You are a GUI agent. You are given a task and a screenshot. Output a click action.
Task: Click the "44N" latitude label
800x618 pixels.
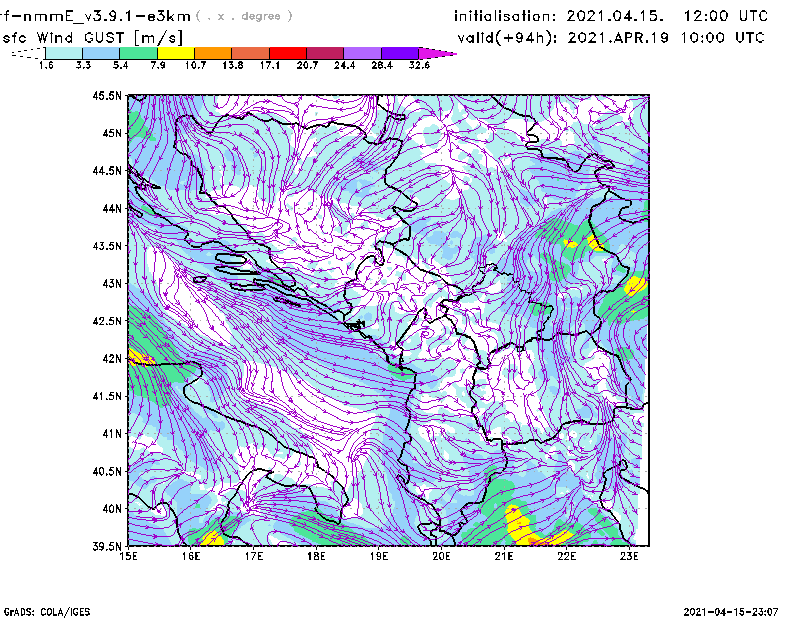coord(112,208)
